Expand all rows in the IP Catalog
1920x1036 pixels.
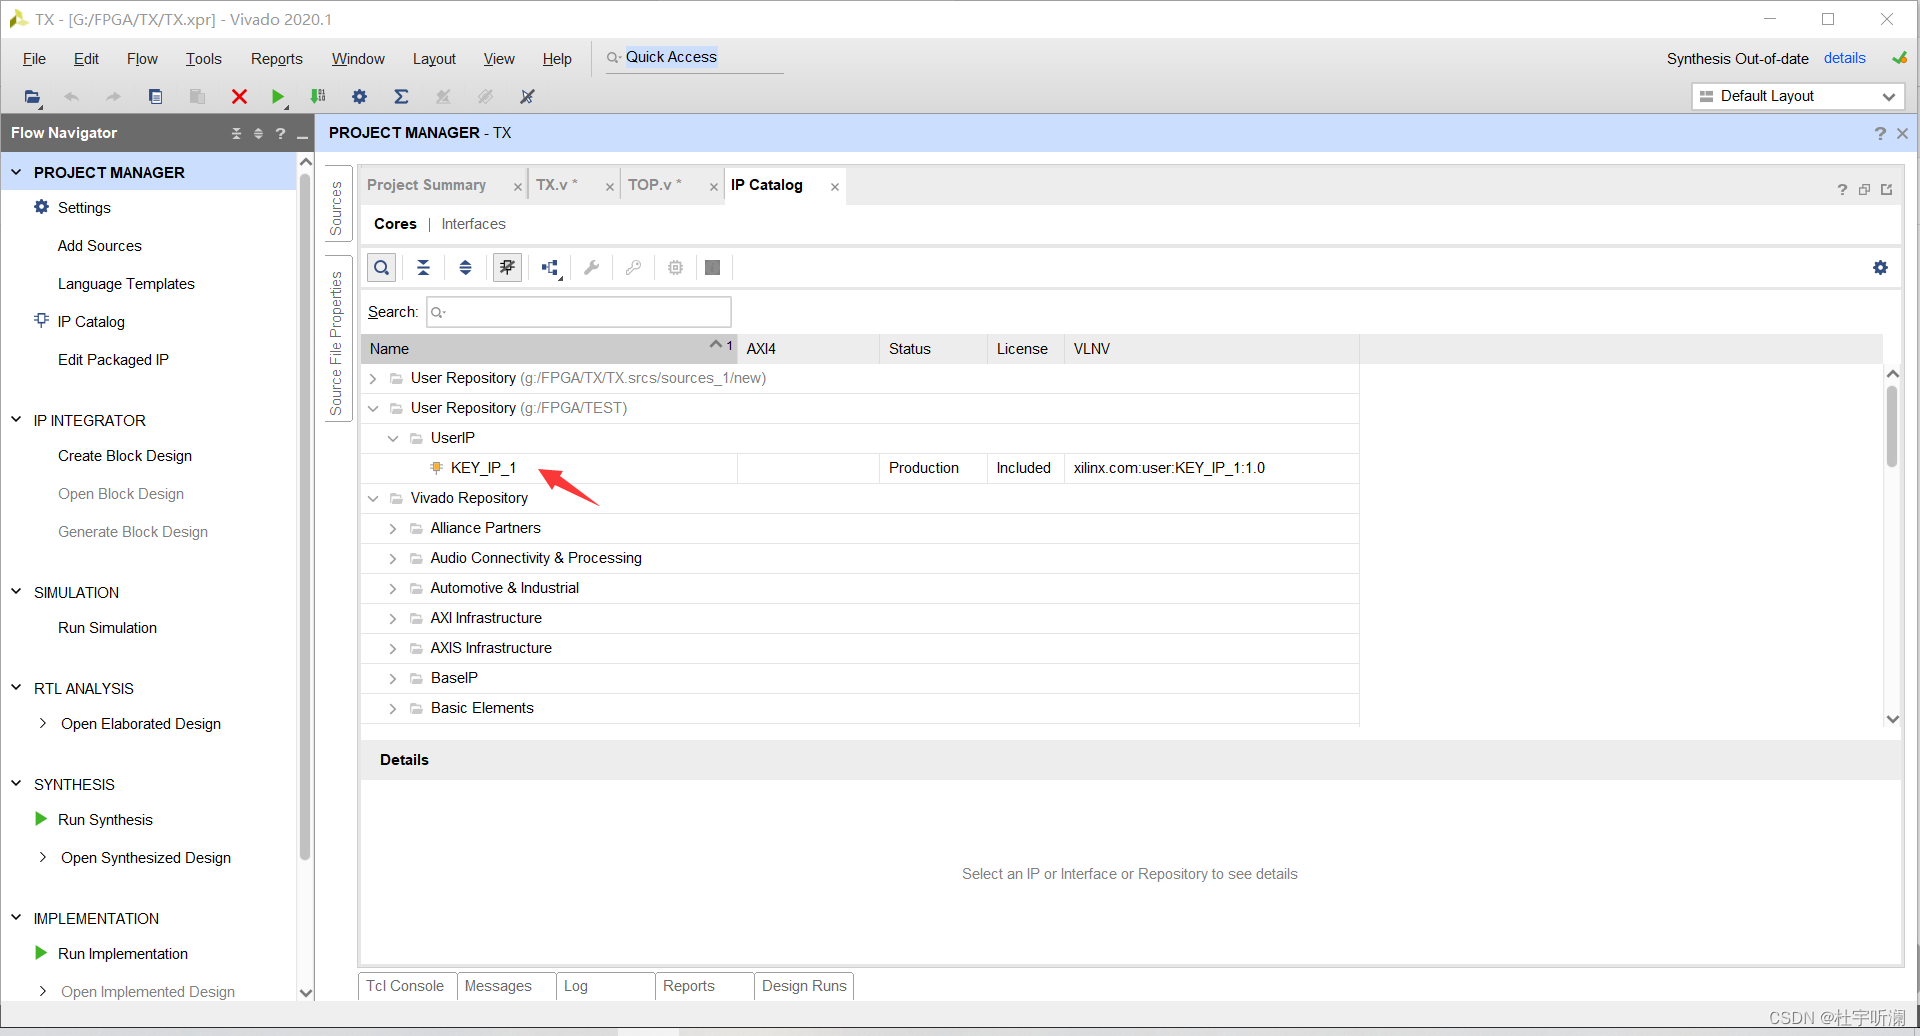(x=465, y=268)
